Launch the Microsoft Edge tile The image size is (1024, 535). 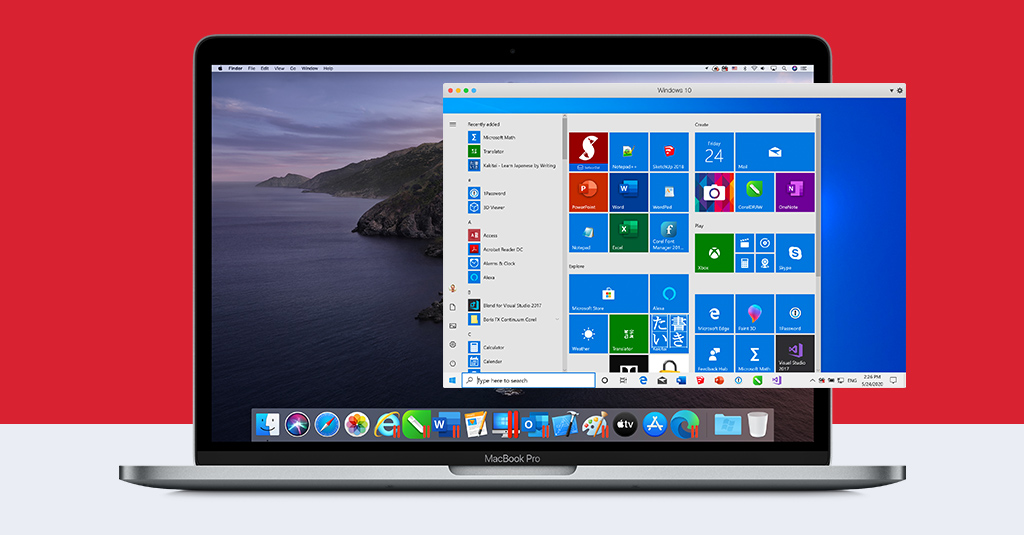[x=714, y=314]
